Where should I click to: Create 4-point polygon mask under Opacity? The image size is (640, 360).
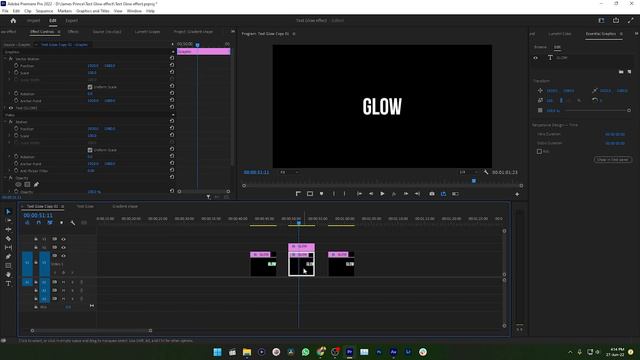[27, 184]
